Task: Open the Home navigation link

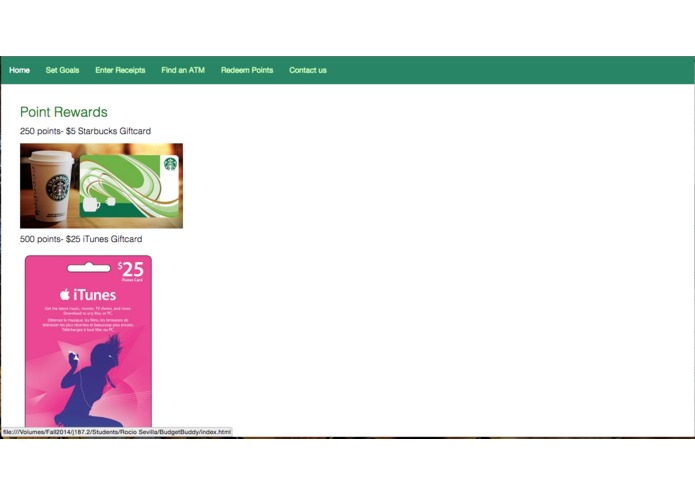Action: point(20,70)
